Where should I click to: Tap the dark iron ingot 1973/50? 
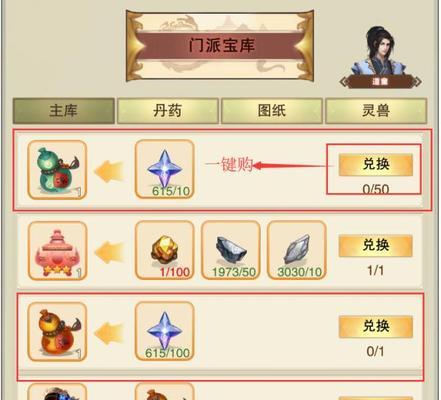coord(231,250)
